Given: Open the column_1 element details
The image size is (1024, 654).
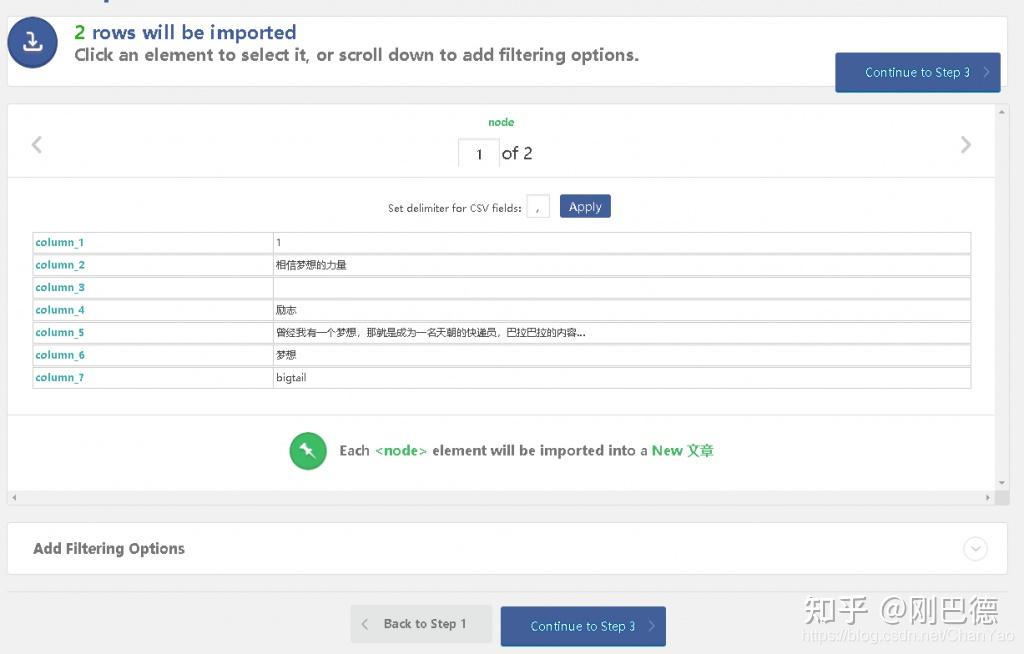Looking at the screenshot, I should [59, 242].
